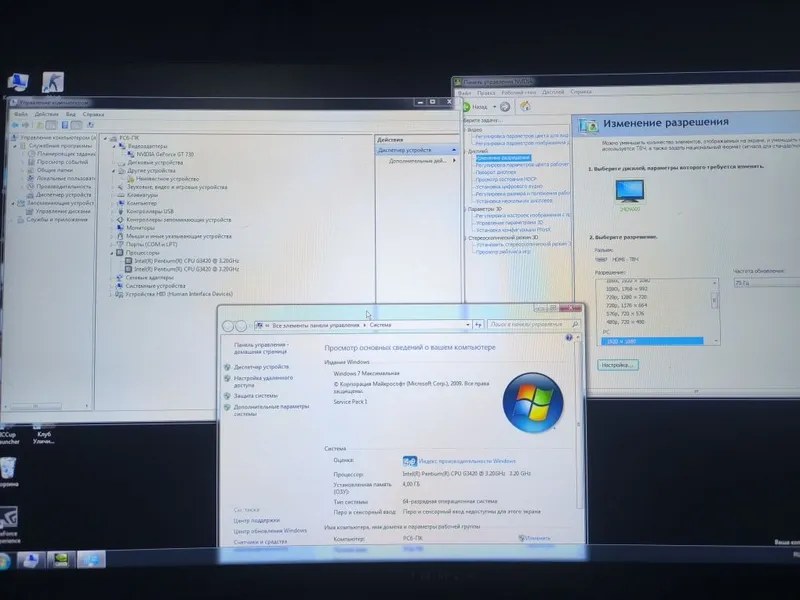
Task: Select 576p, 720 × 576 resolution
Action: click(625, 314)
